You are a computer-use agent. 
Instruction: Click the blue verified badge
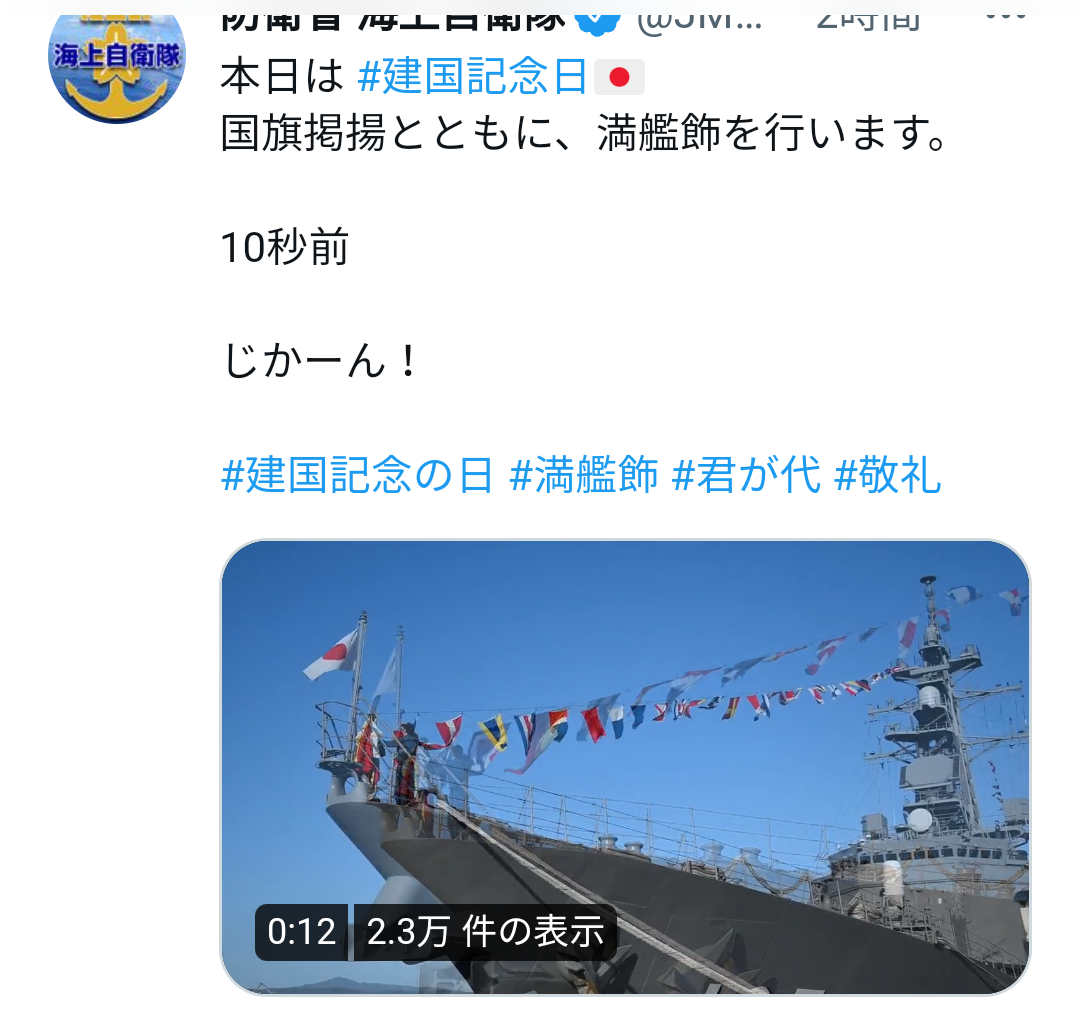[x=596, y=23]
